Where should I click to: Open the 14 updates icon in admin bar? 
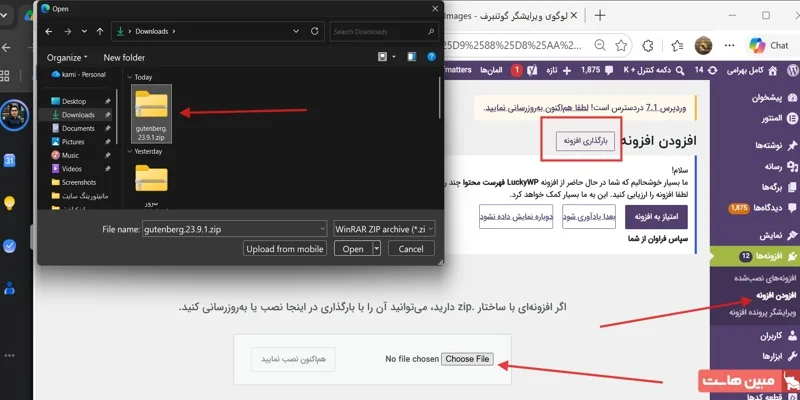tap(706, 70)
